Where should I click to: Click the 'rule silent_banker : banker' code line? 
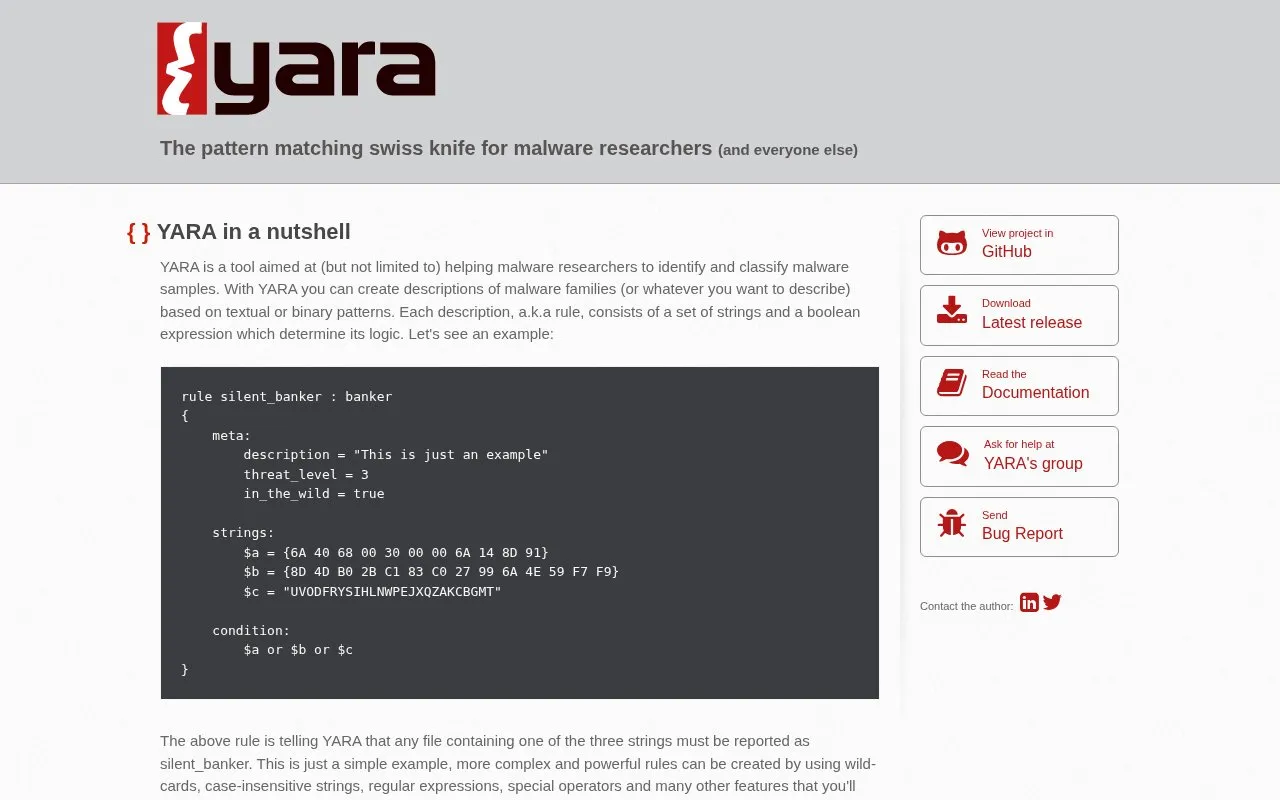tap(286, 396)
